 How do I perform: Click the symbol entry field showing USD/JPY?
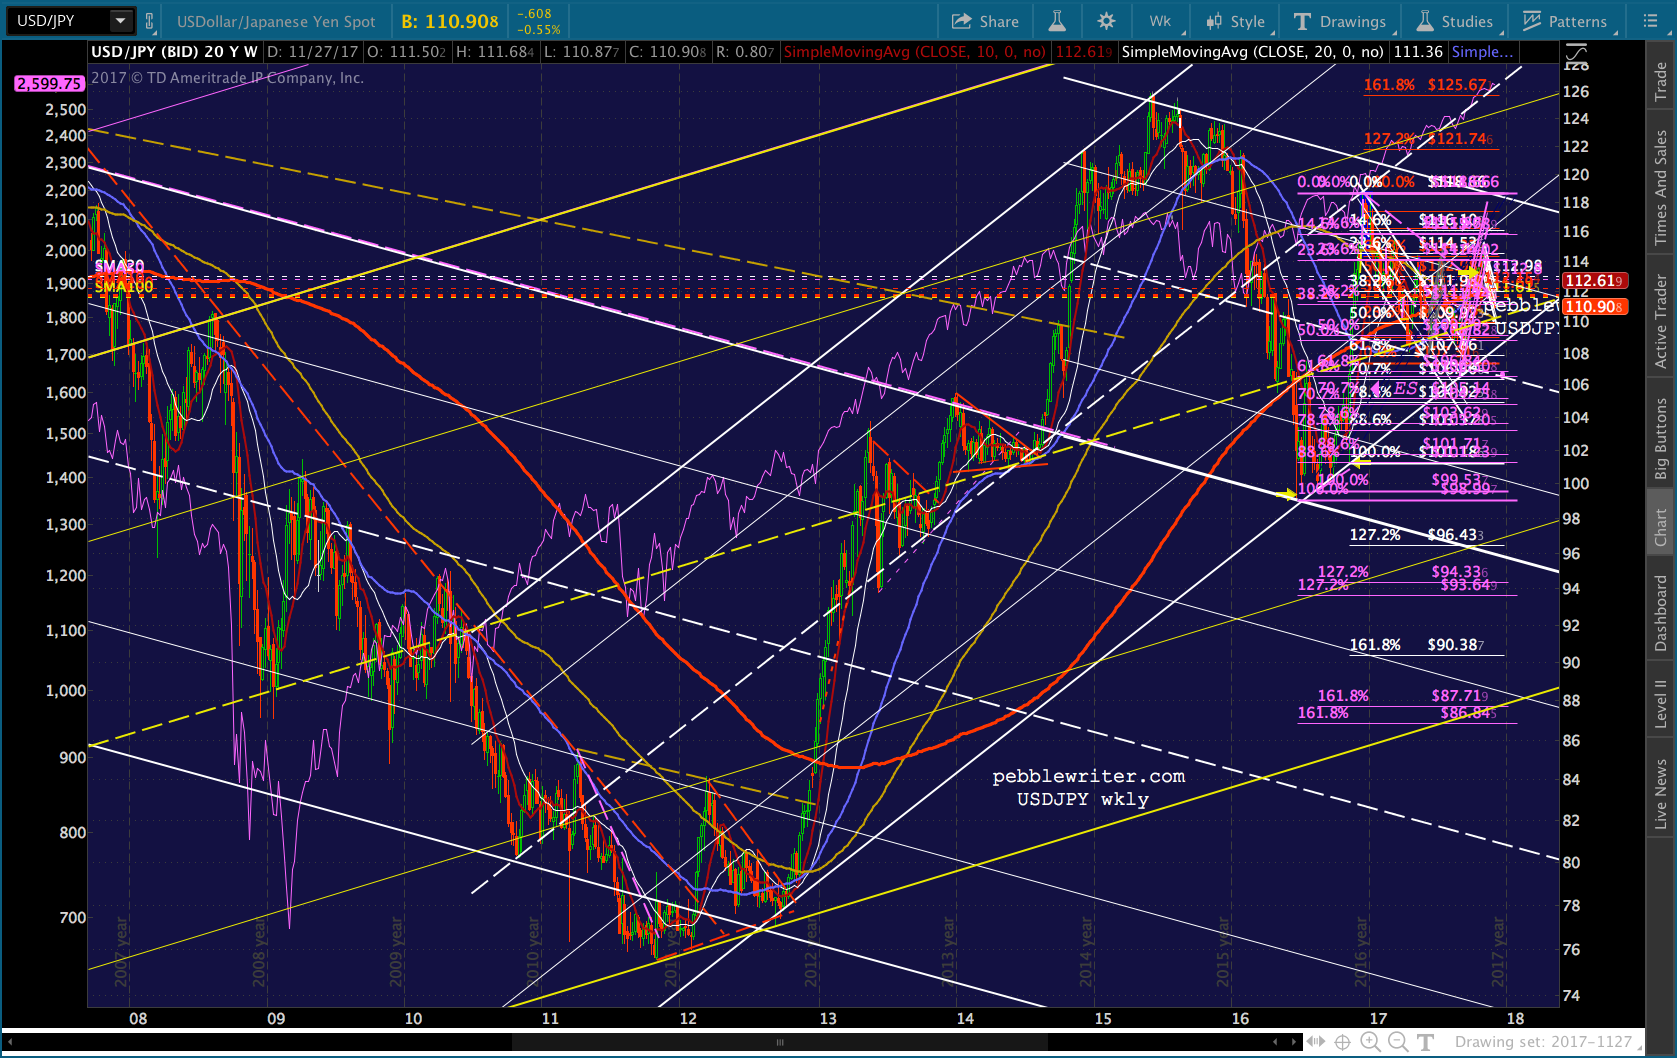(x=58, y=20)
